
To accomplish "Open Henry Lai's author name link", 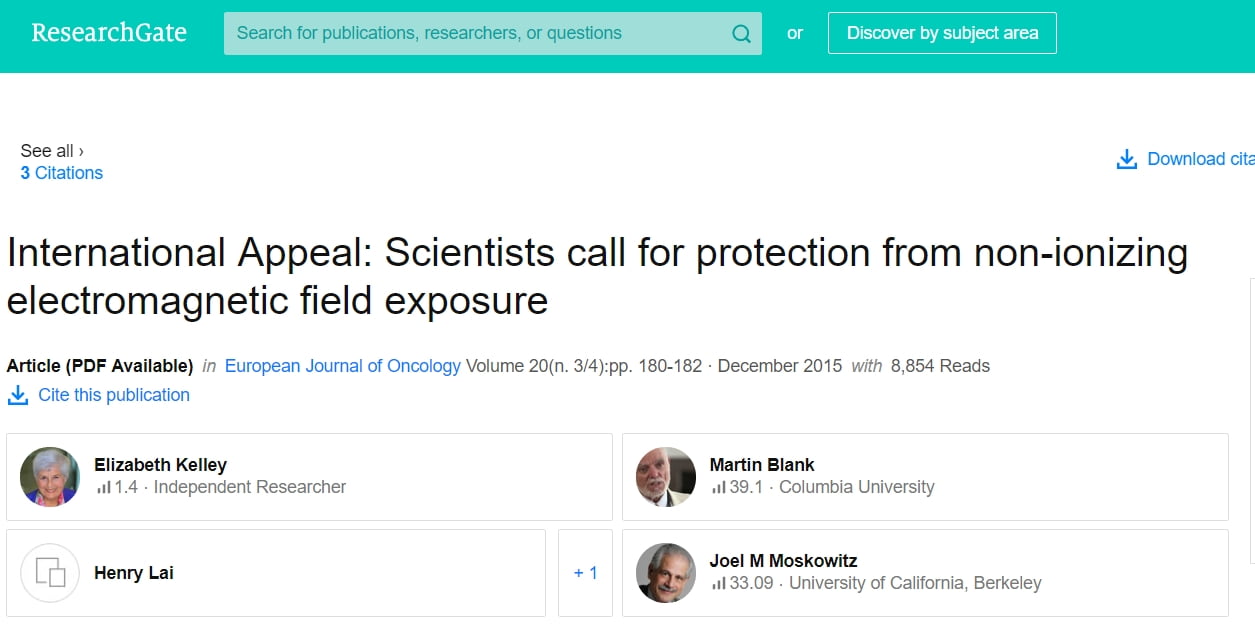I will [134, 573].
